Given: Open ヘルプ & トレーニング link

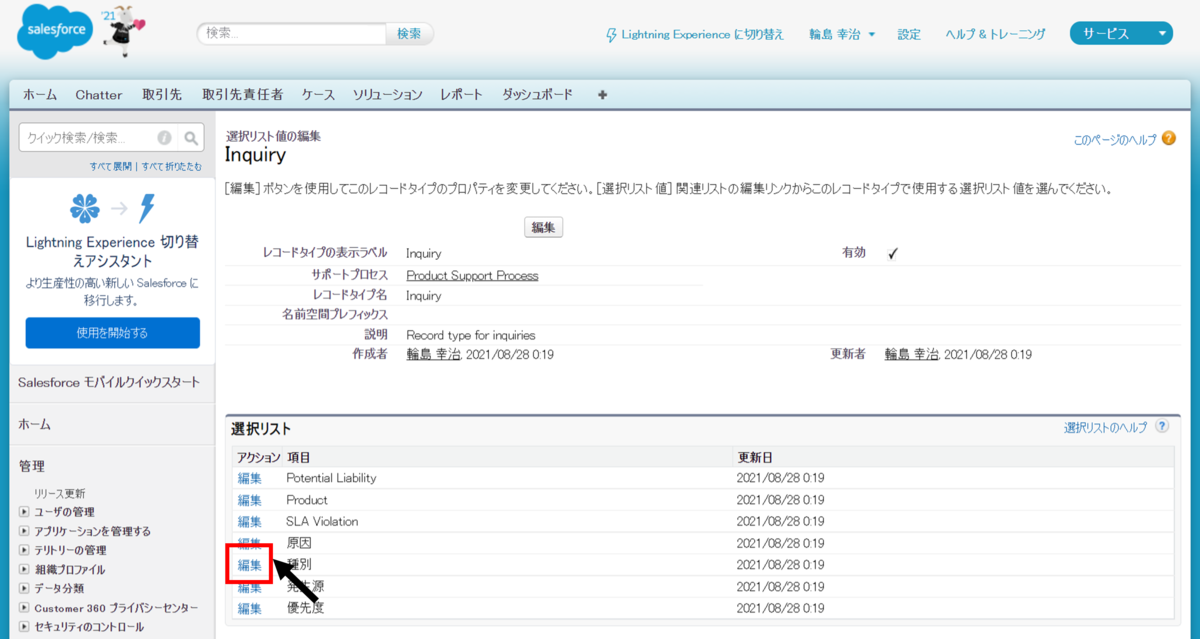Looking at the screenshot, I should point(996,34).
